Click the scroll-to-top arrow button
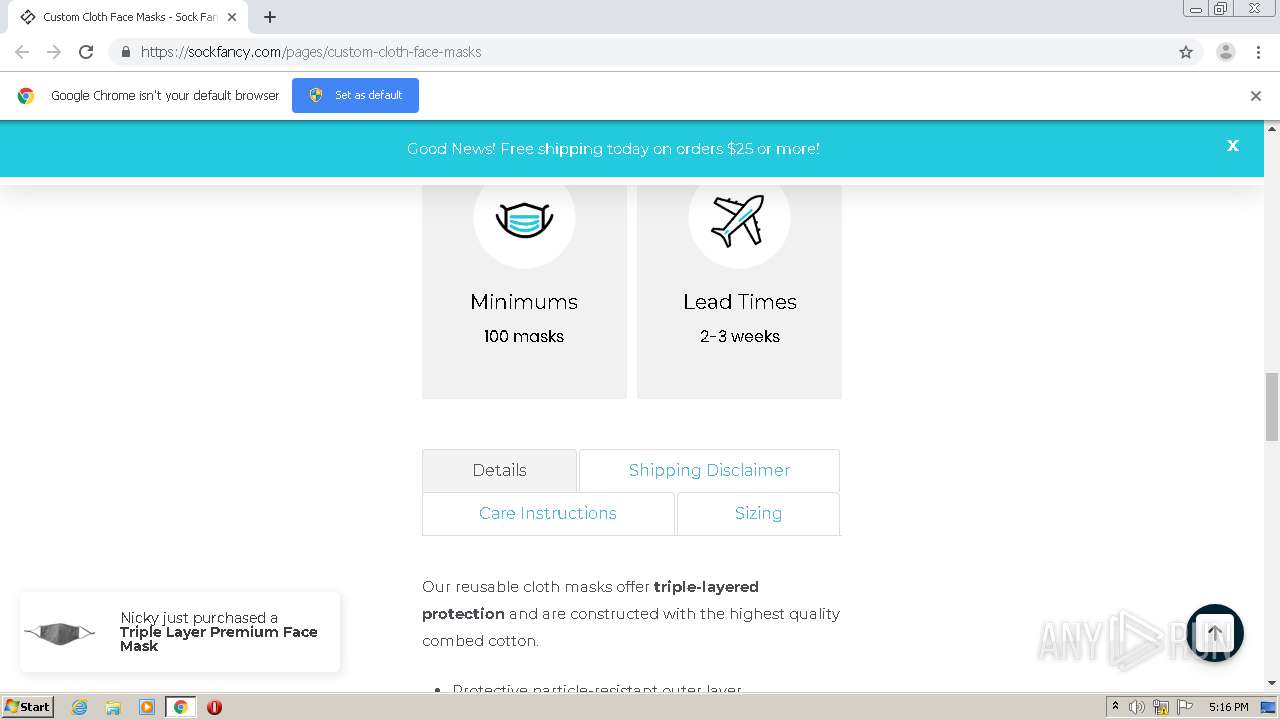Image resolution: width=1280 pixels, height=720 pixels. tap(1214, 633)
